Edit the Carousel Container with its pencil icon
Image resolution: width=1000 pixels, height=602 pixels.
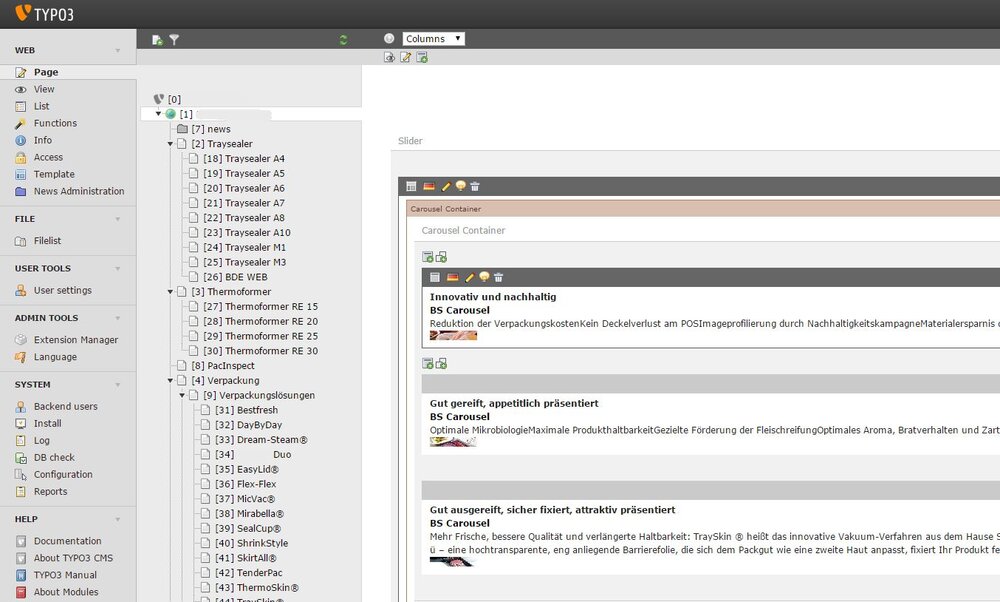click(446, 186)
